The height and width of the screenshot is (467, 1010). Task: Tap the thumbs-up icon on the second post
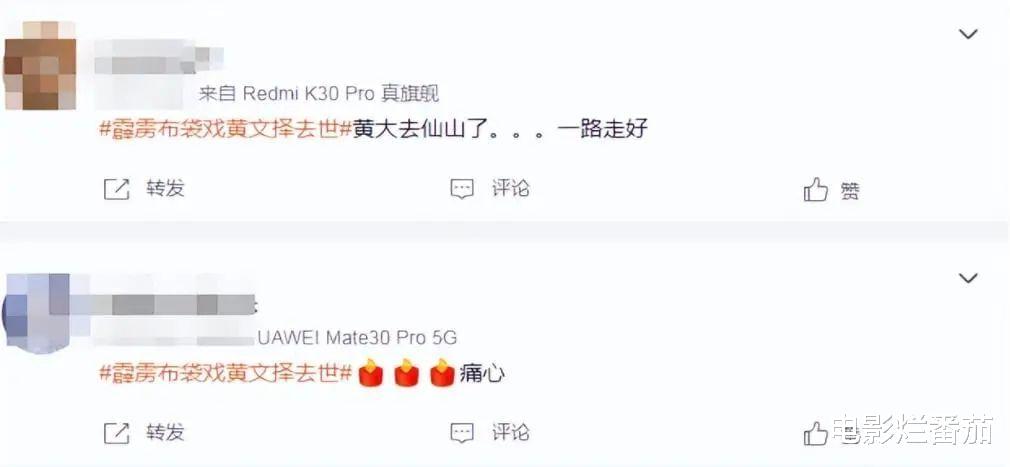click(815, 434)
